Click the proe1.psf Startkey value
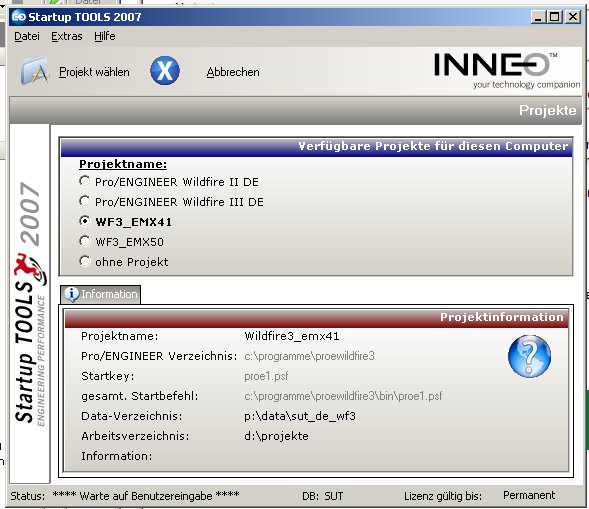The width and height of the screenshot is (589, 509). (266, 376)
